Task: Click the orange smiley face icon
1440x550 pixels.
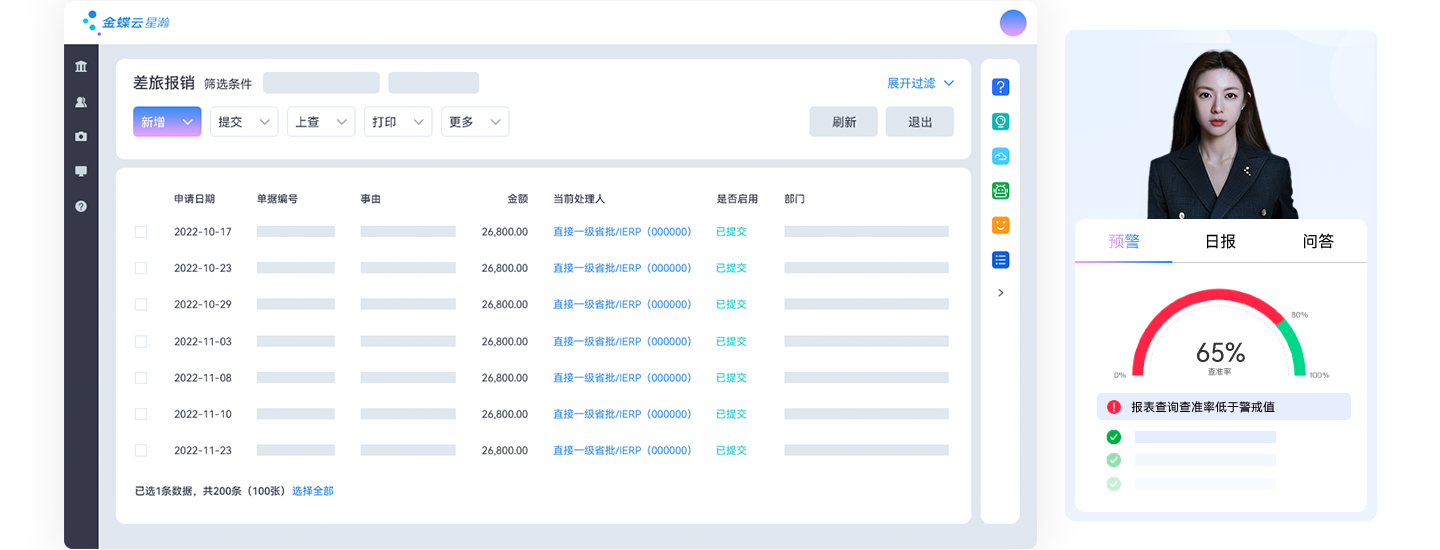Action: (x=1000, y=225)
